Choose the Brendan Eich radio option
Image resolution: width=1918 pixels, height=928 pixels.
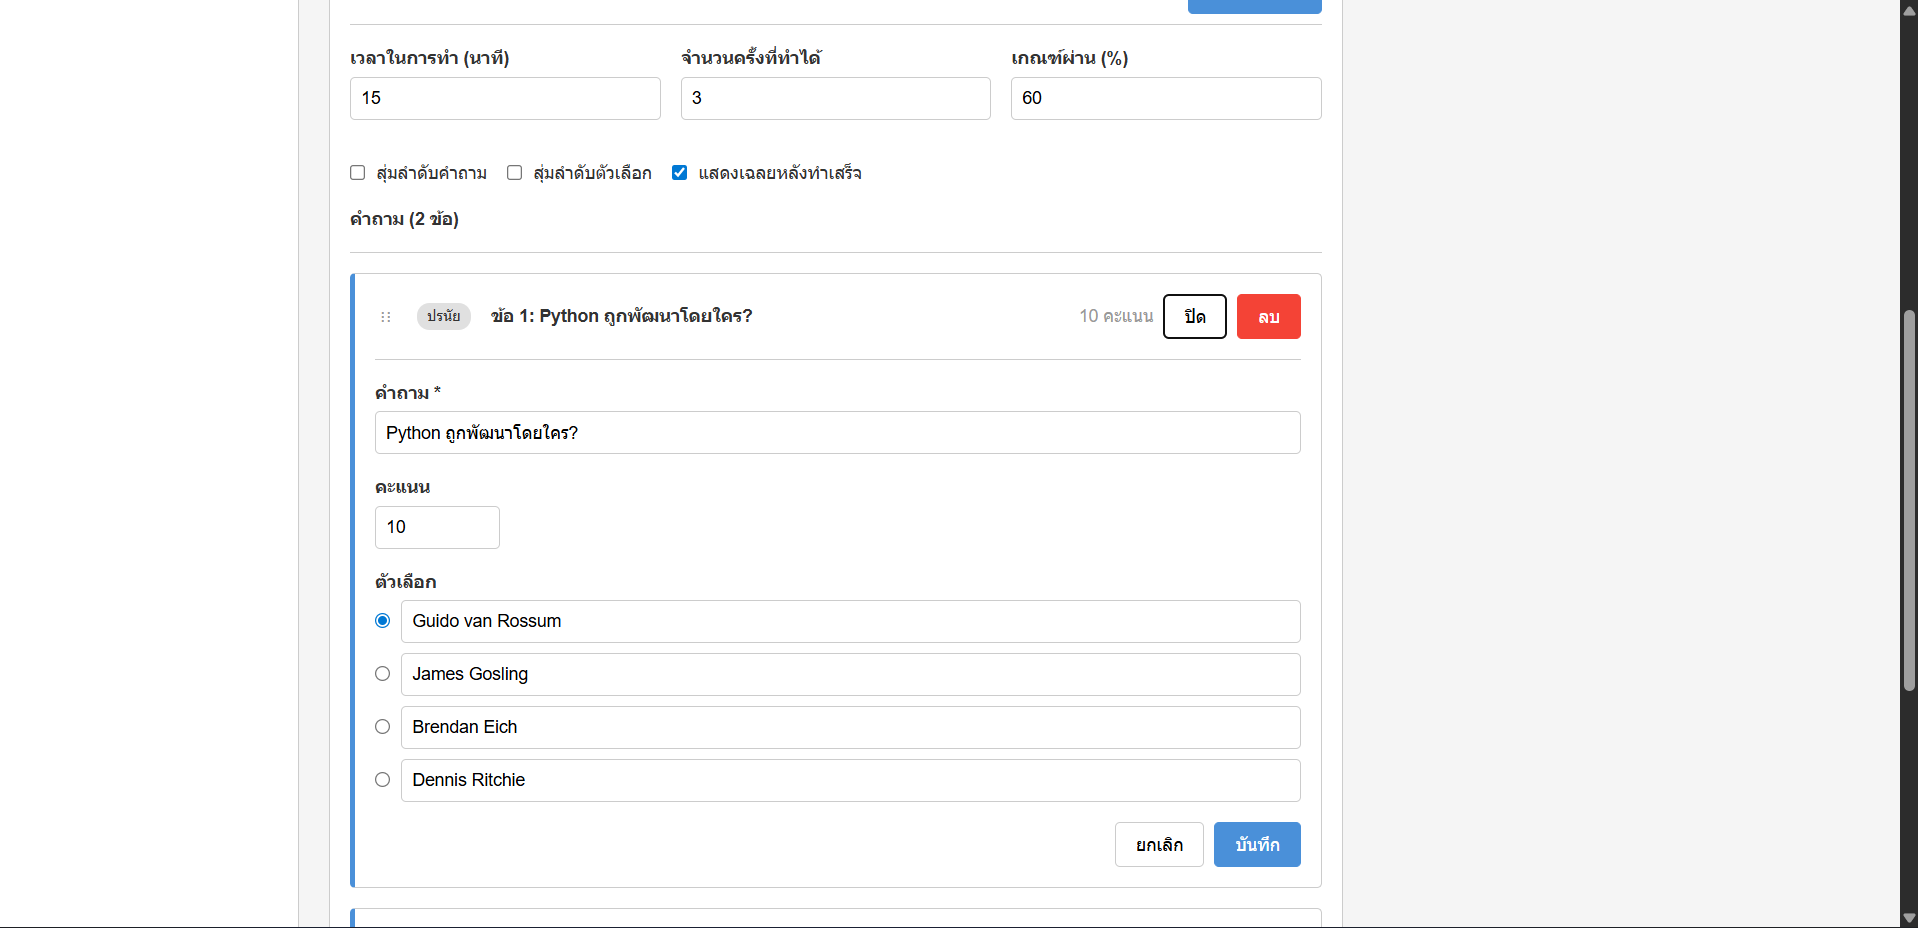point(383,727)
